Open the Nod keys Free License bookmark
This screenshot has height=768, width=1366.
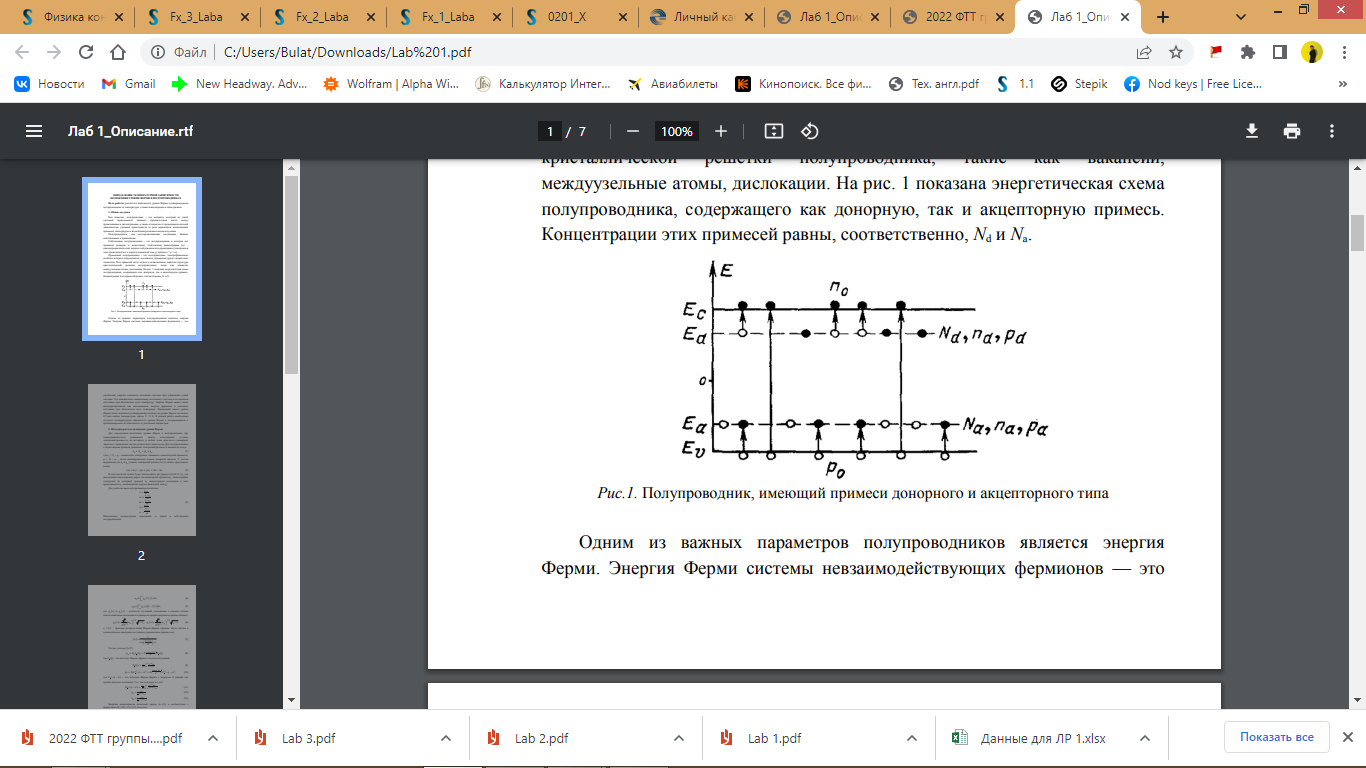[x=1194, y=84]
